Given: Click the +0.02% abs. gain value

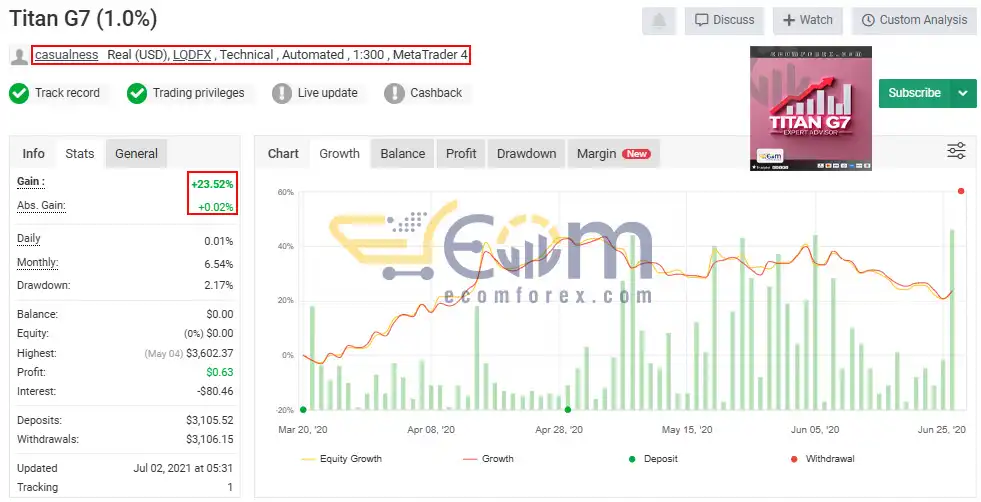Looking at the screenshot, I should tap(216, 207).
